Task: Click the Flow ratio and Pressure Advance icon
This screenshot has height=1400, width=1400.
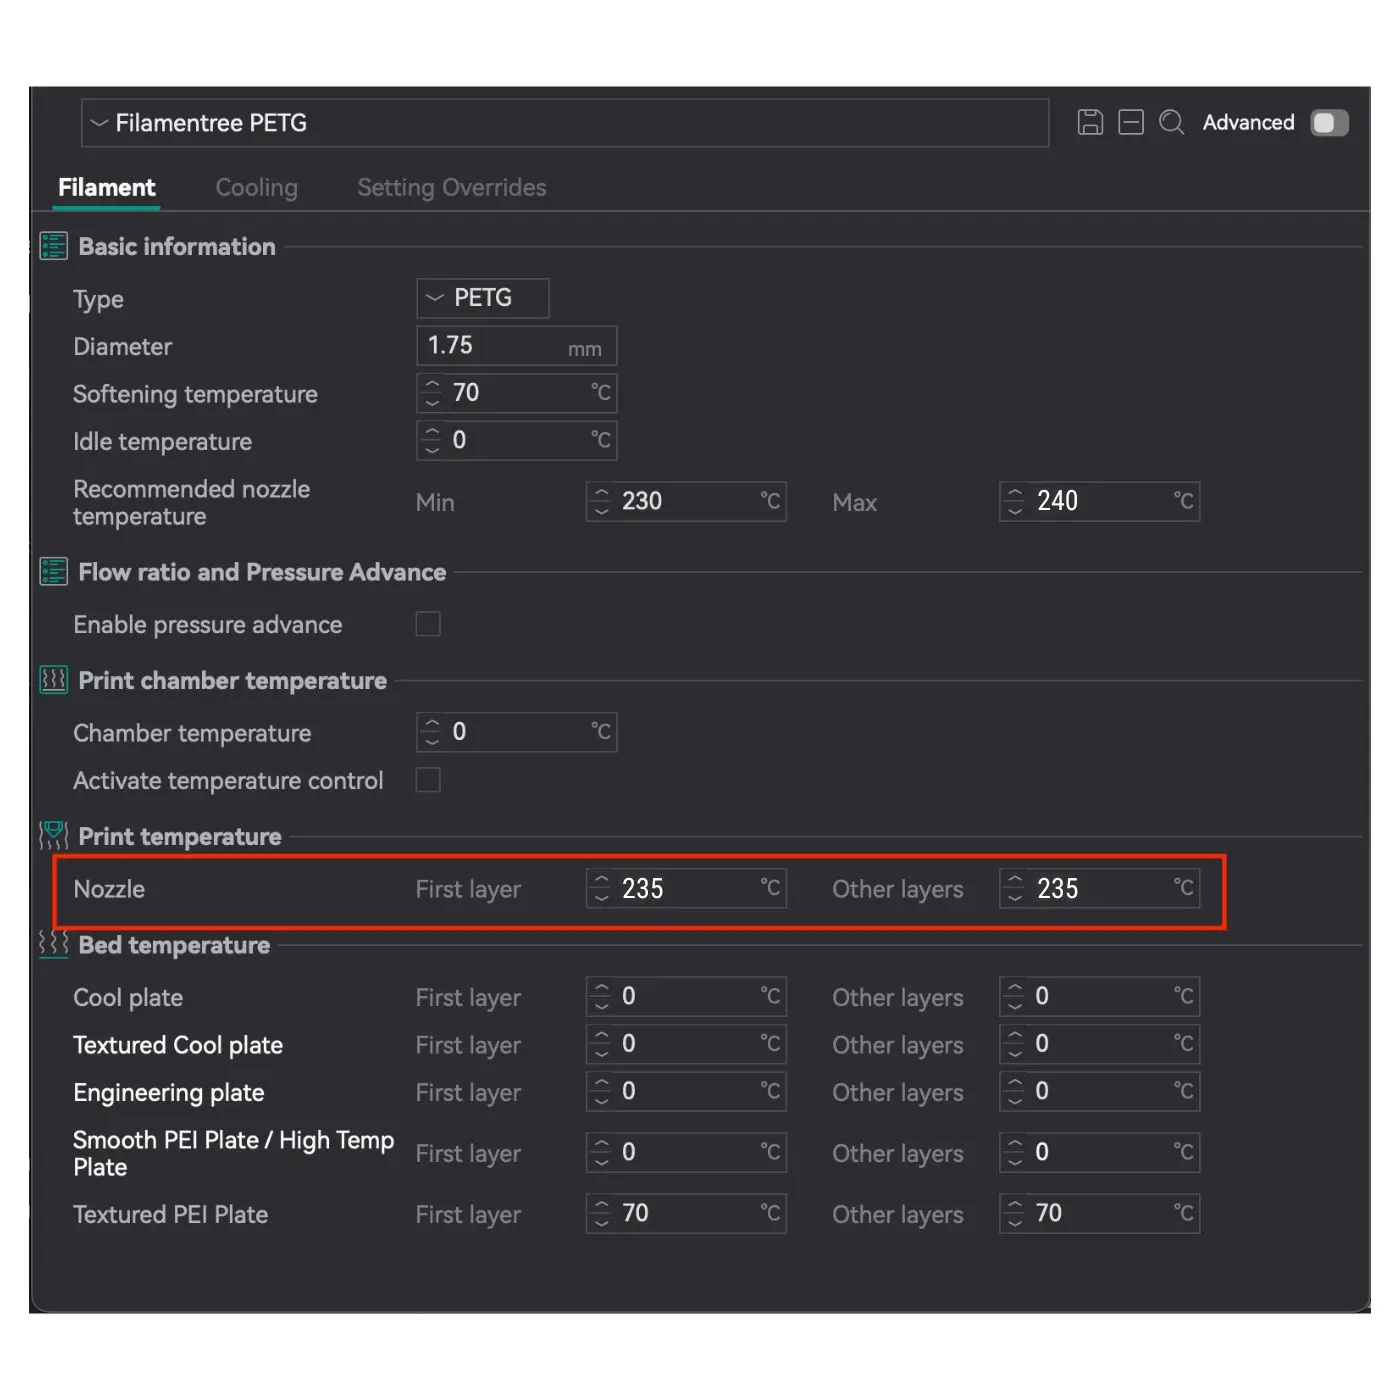Action: 53,572
